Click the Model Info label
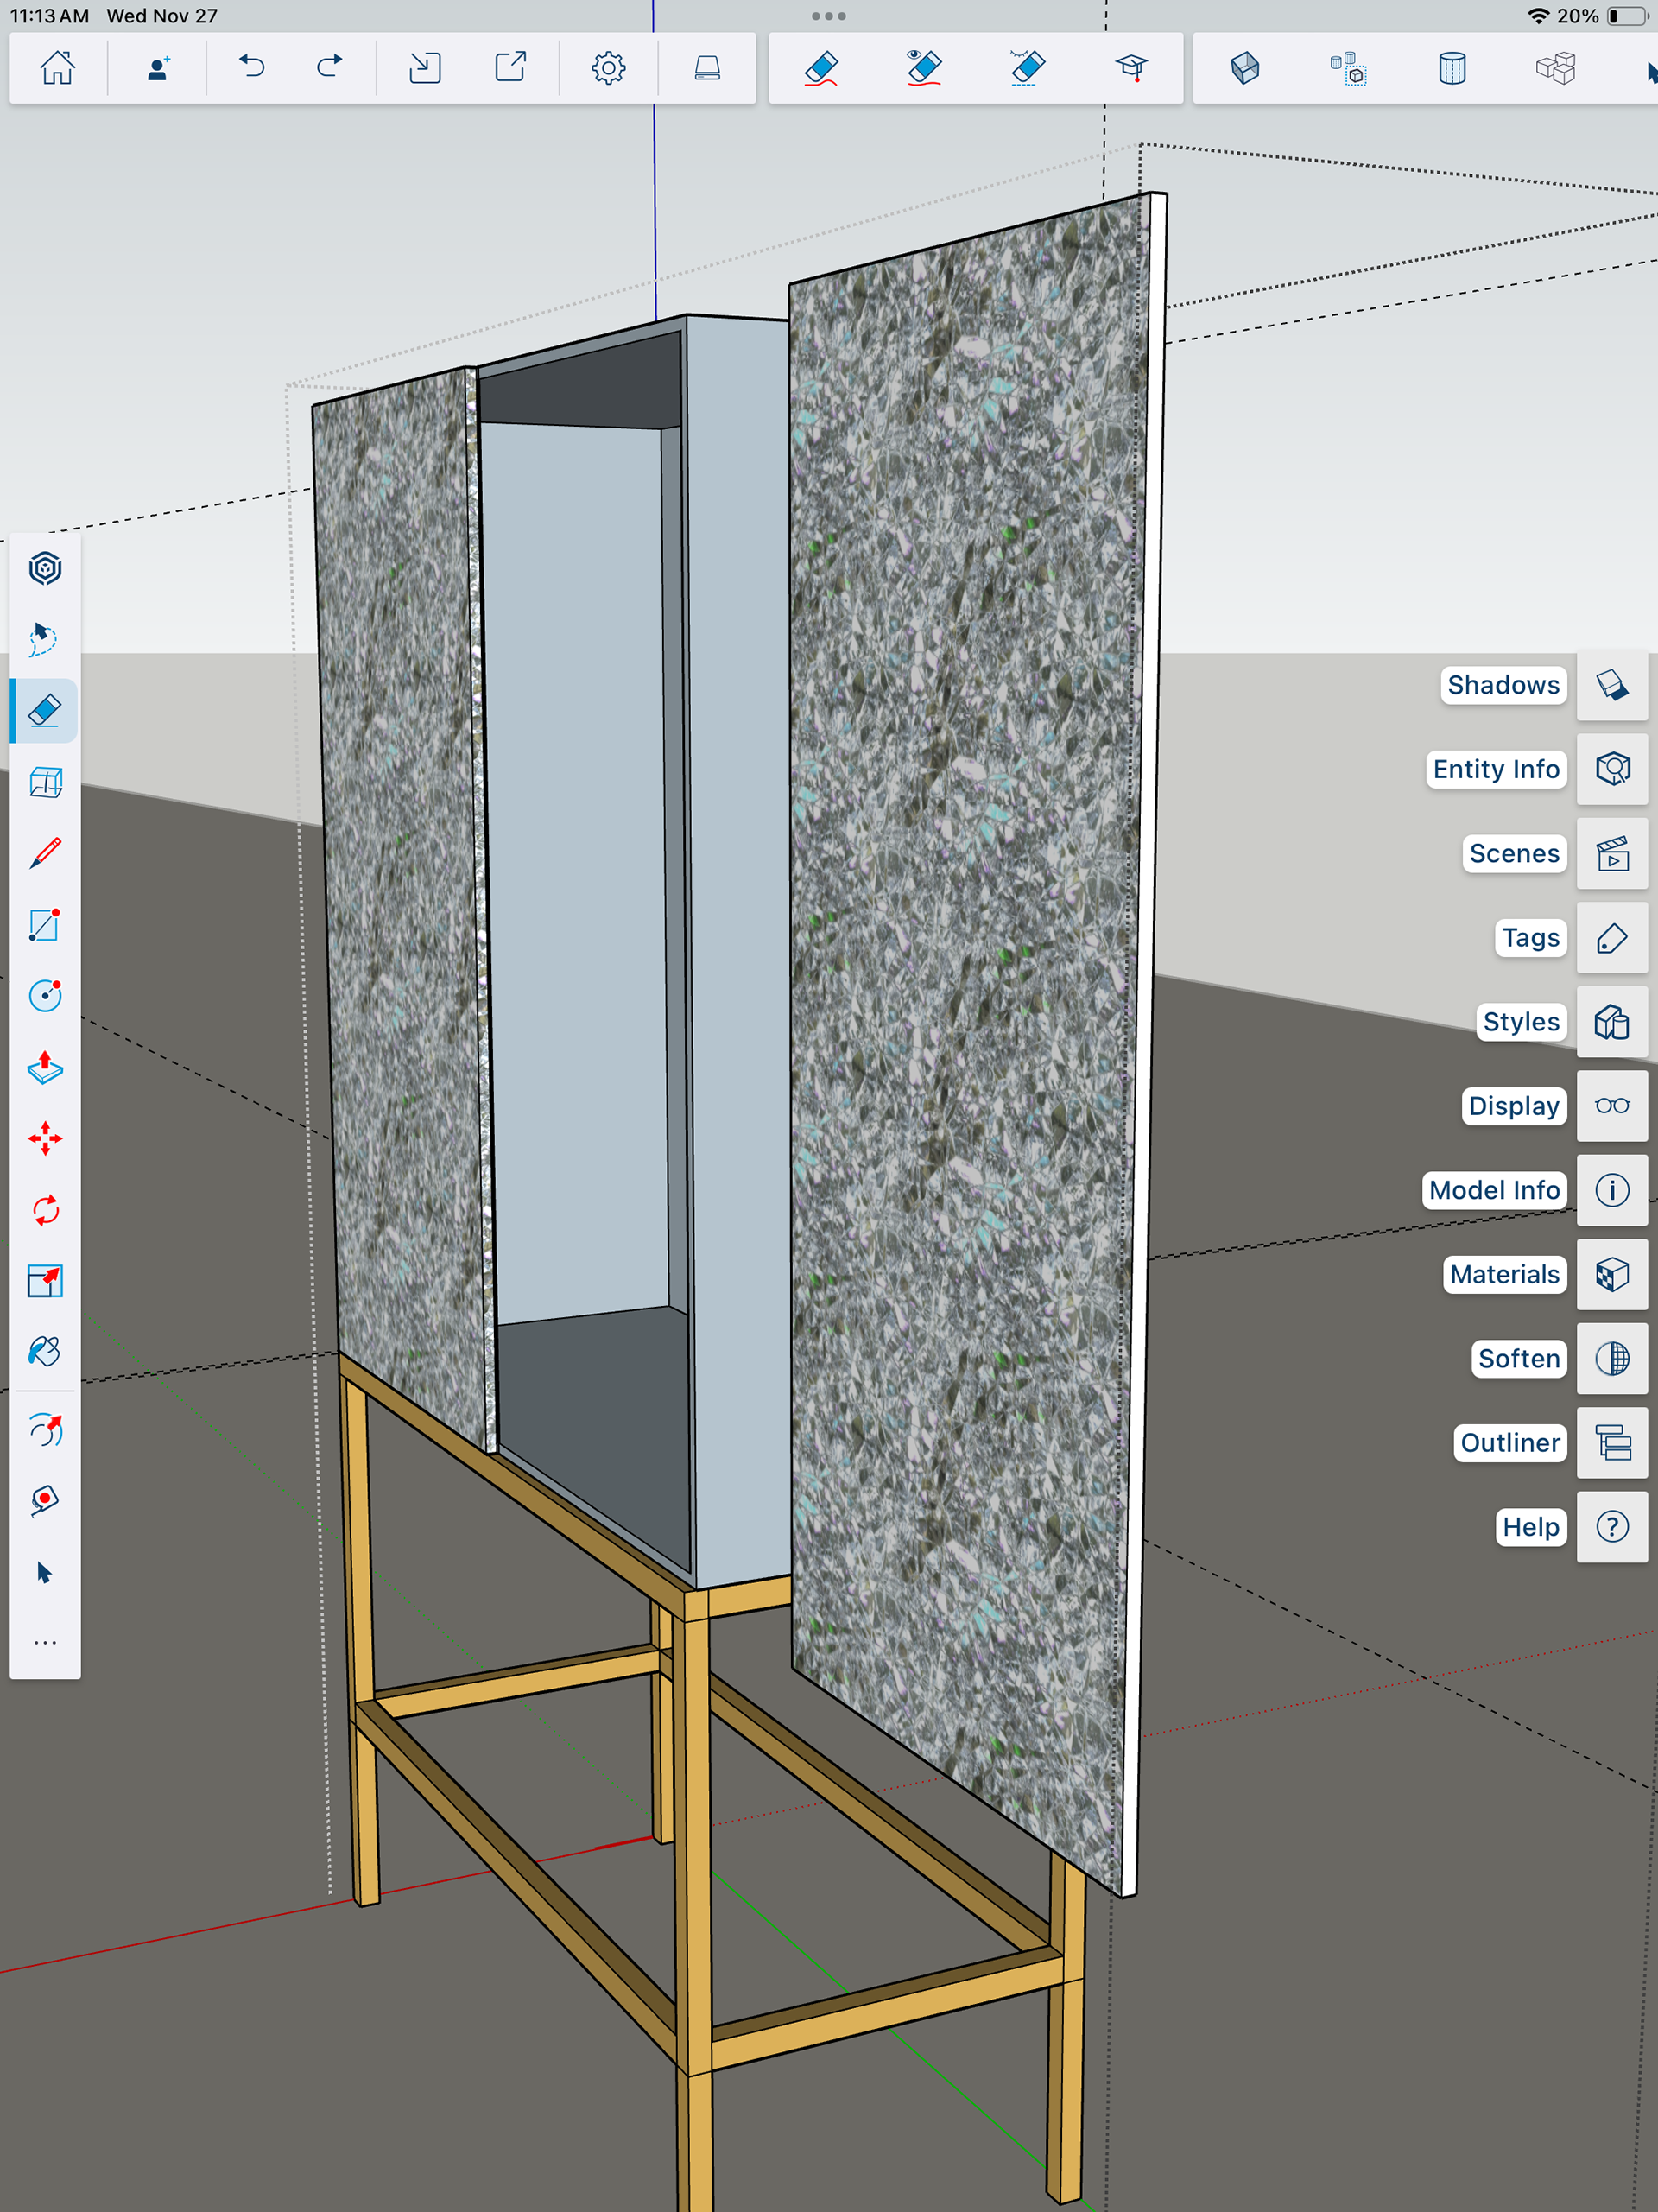This screenshot has height=2212, width=1658. point(1494,1190)
